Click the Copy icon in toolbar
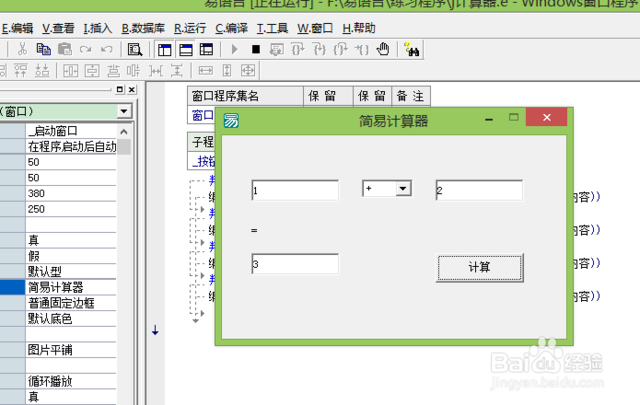Viewport: 640px width, 405px height. click(x=43, y=49)
